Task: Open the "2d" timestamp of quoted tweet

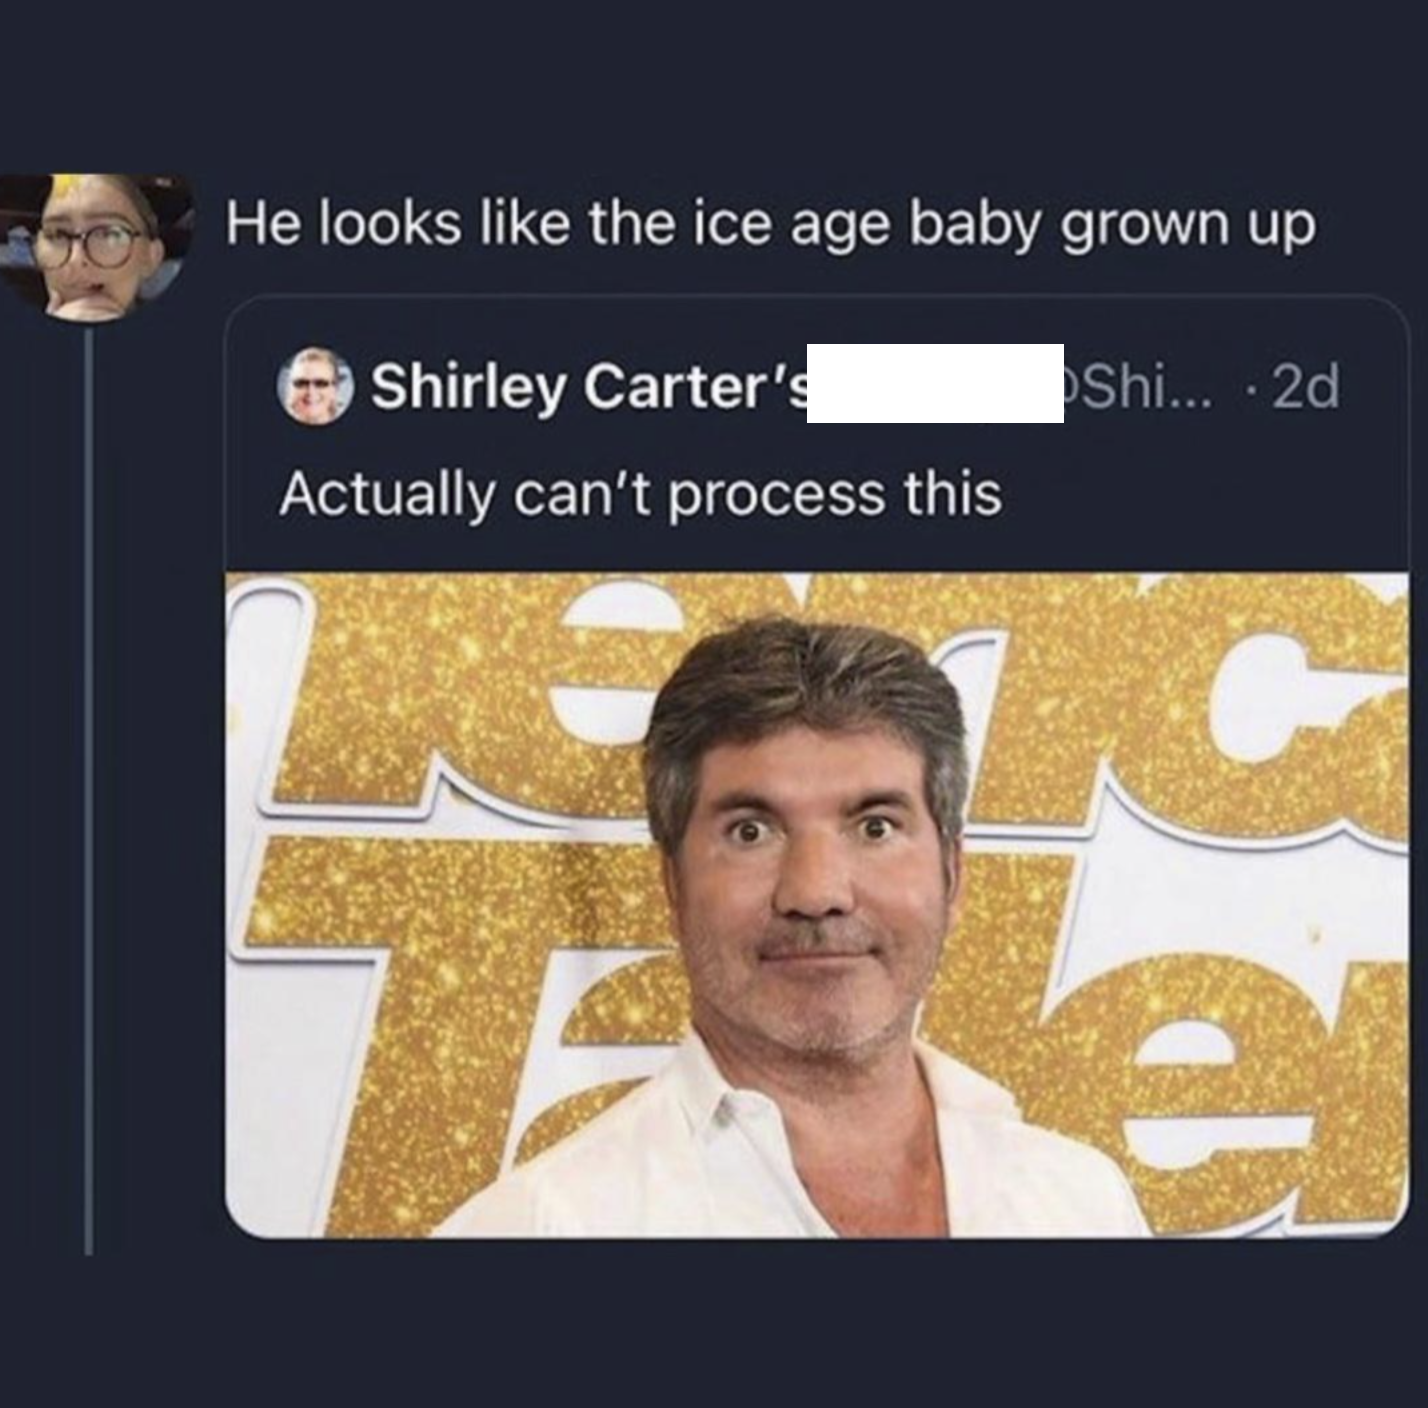Action: 1304,386
